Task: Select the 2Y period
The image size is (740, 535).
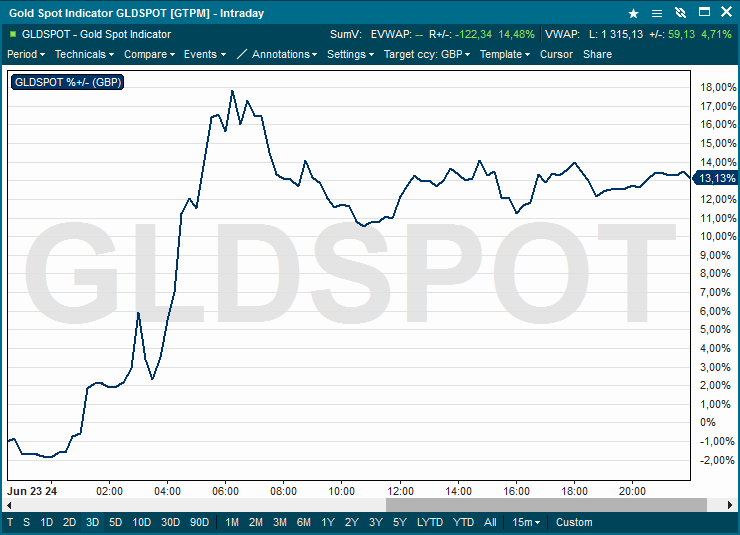Action: coord(352,522)
